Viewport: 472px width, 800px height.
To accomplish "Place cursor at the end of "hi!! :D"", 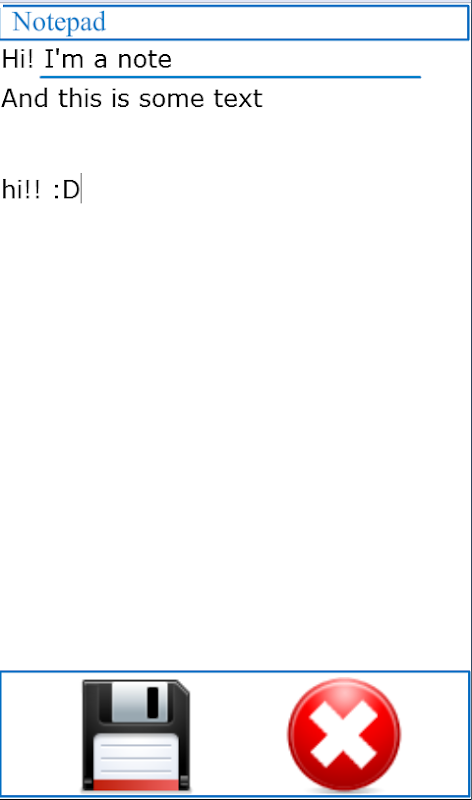I will [x=81, y=189].
